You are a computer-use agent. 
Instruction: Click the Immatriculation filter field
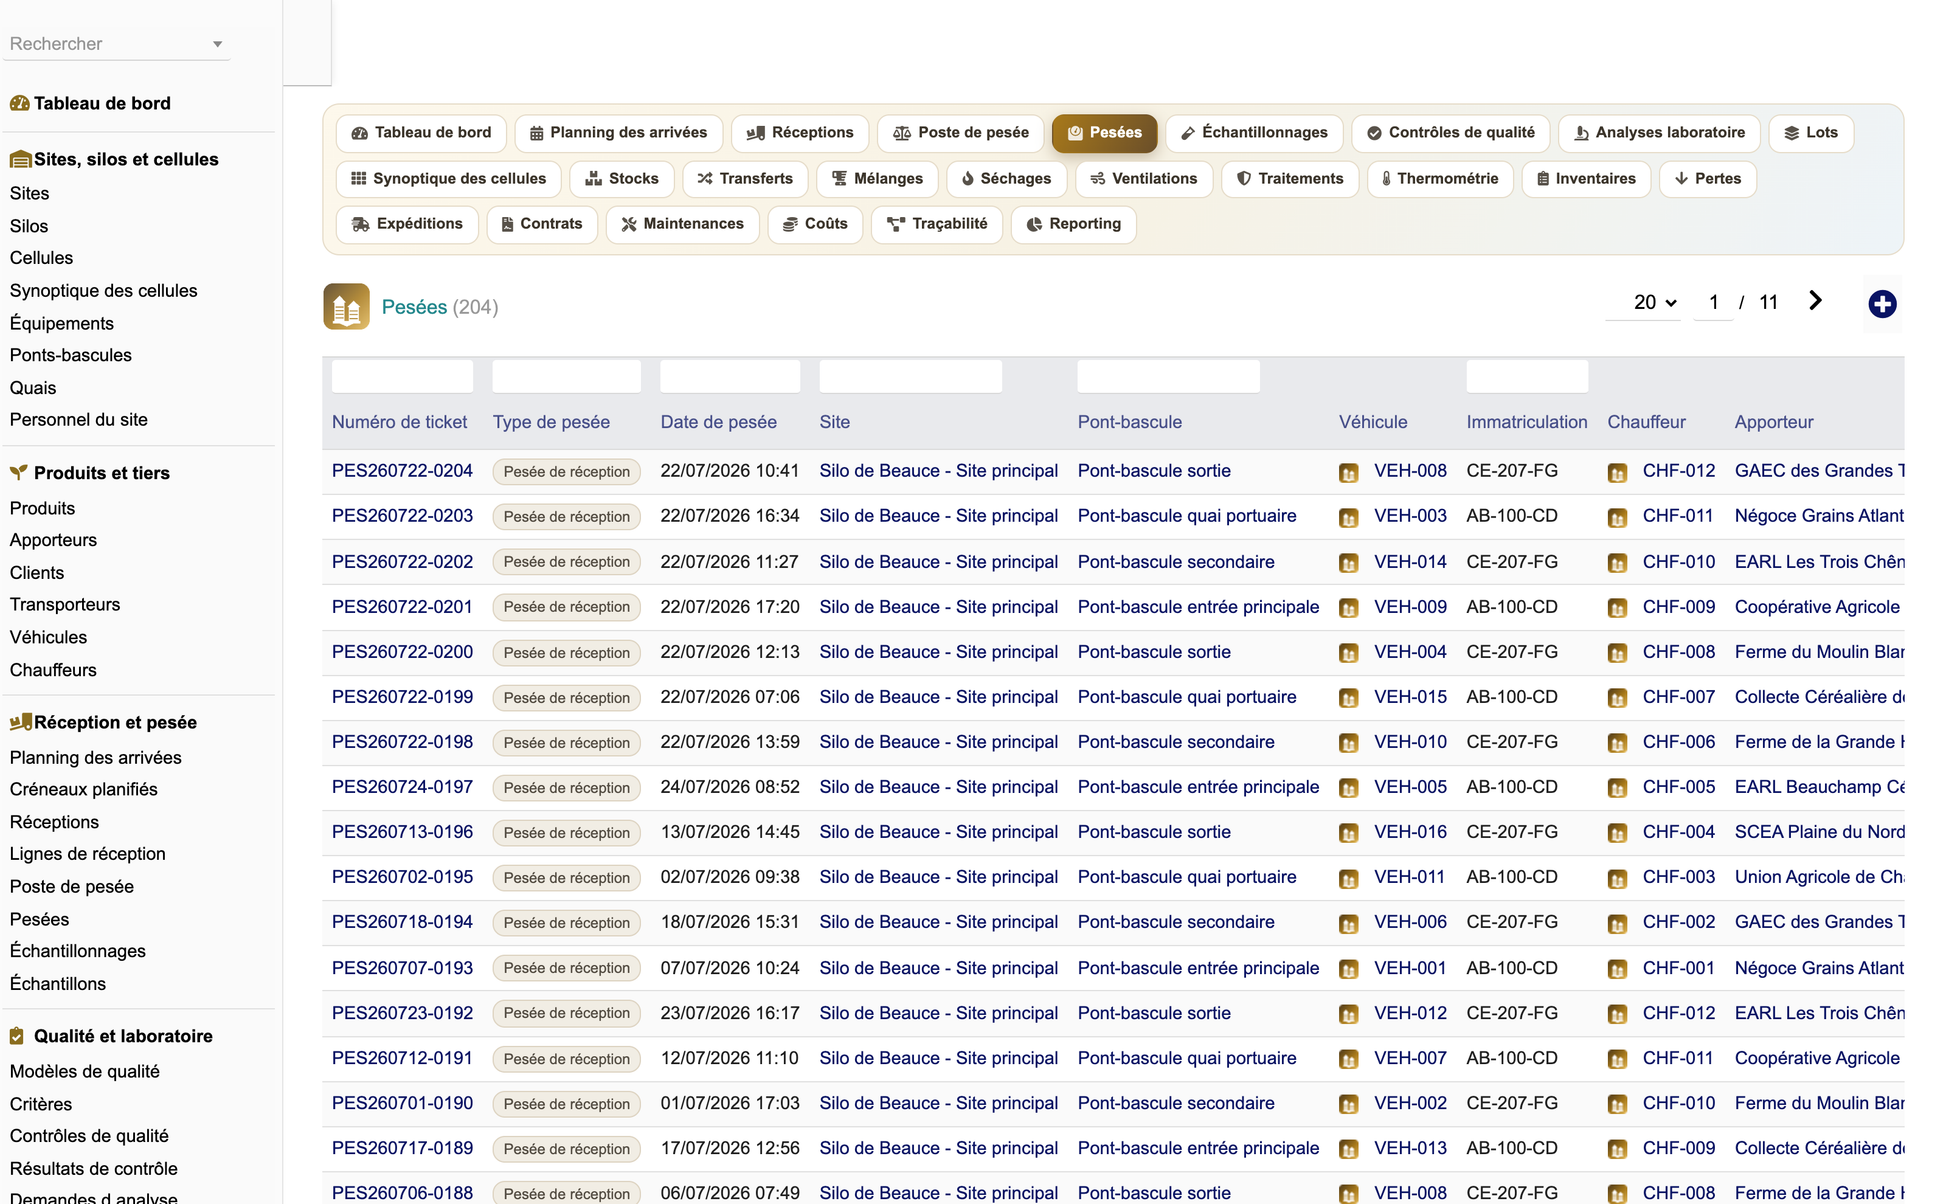click(x=1527, y=376)
